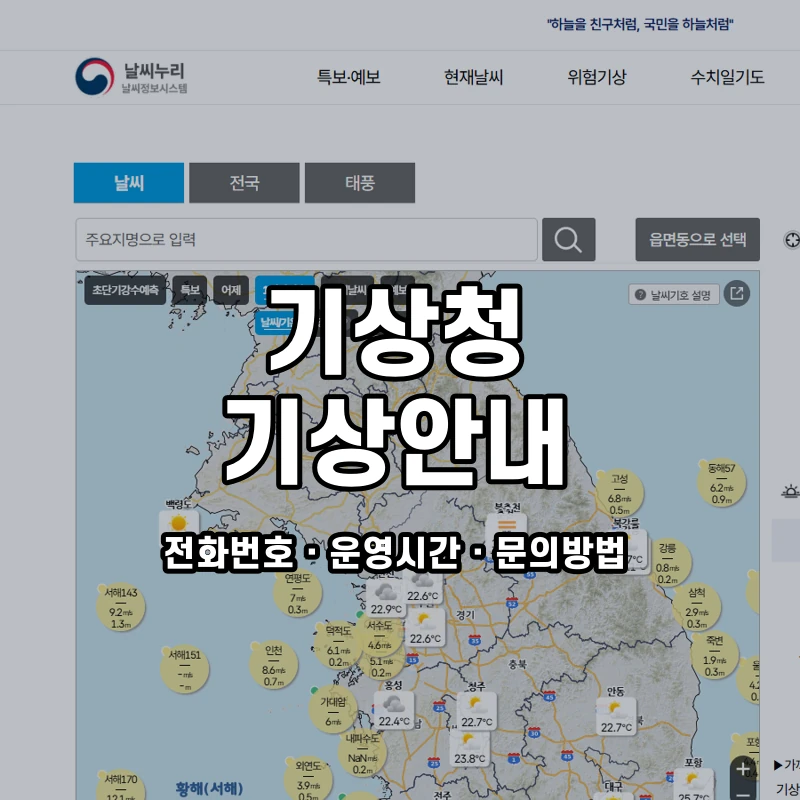Screen dimensions: 800x800
Task: Click the magnifier search button
Action: 568,239
